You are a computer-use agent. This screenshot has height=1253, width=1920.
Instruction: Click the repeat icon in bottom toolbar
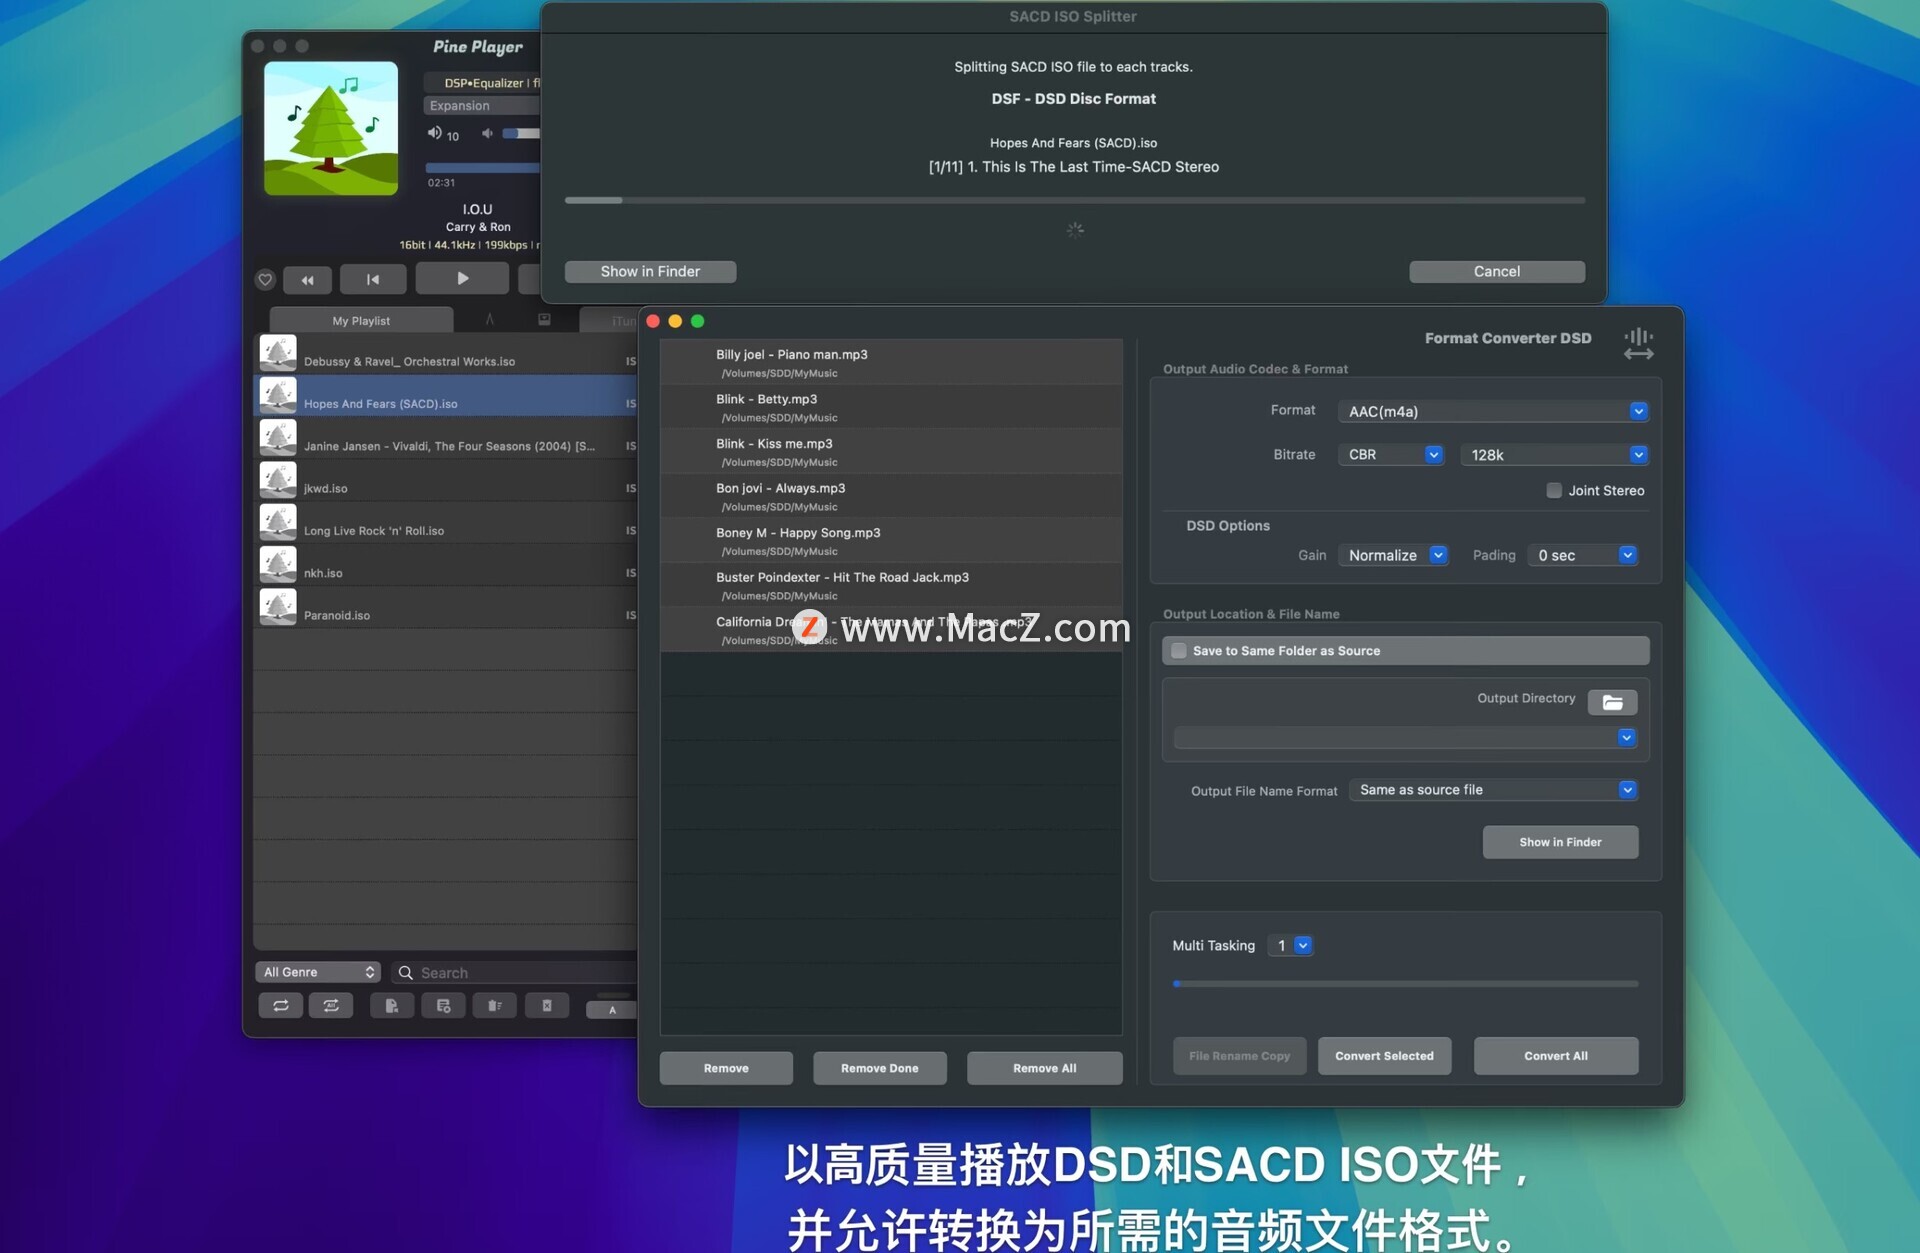(x=281, y=1006)
